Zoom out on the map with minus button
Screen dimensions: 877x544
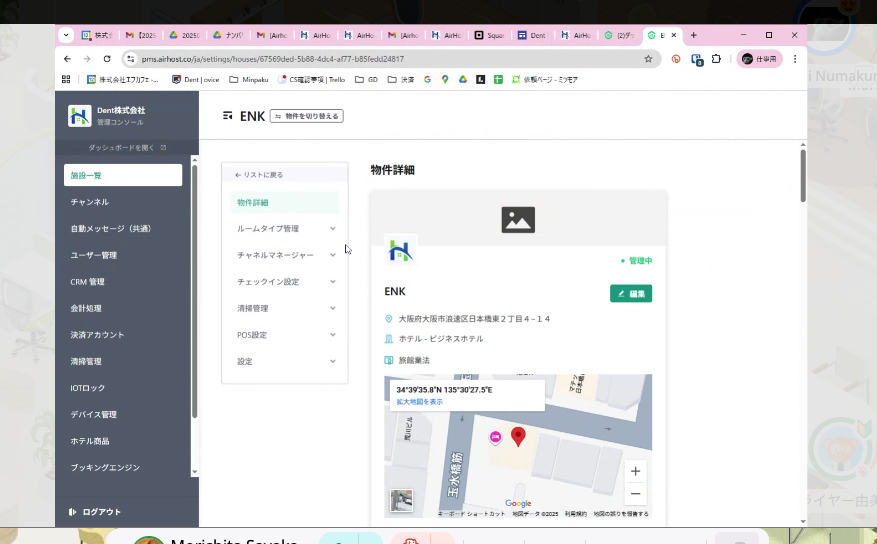coord(635,493)
